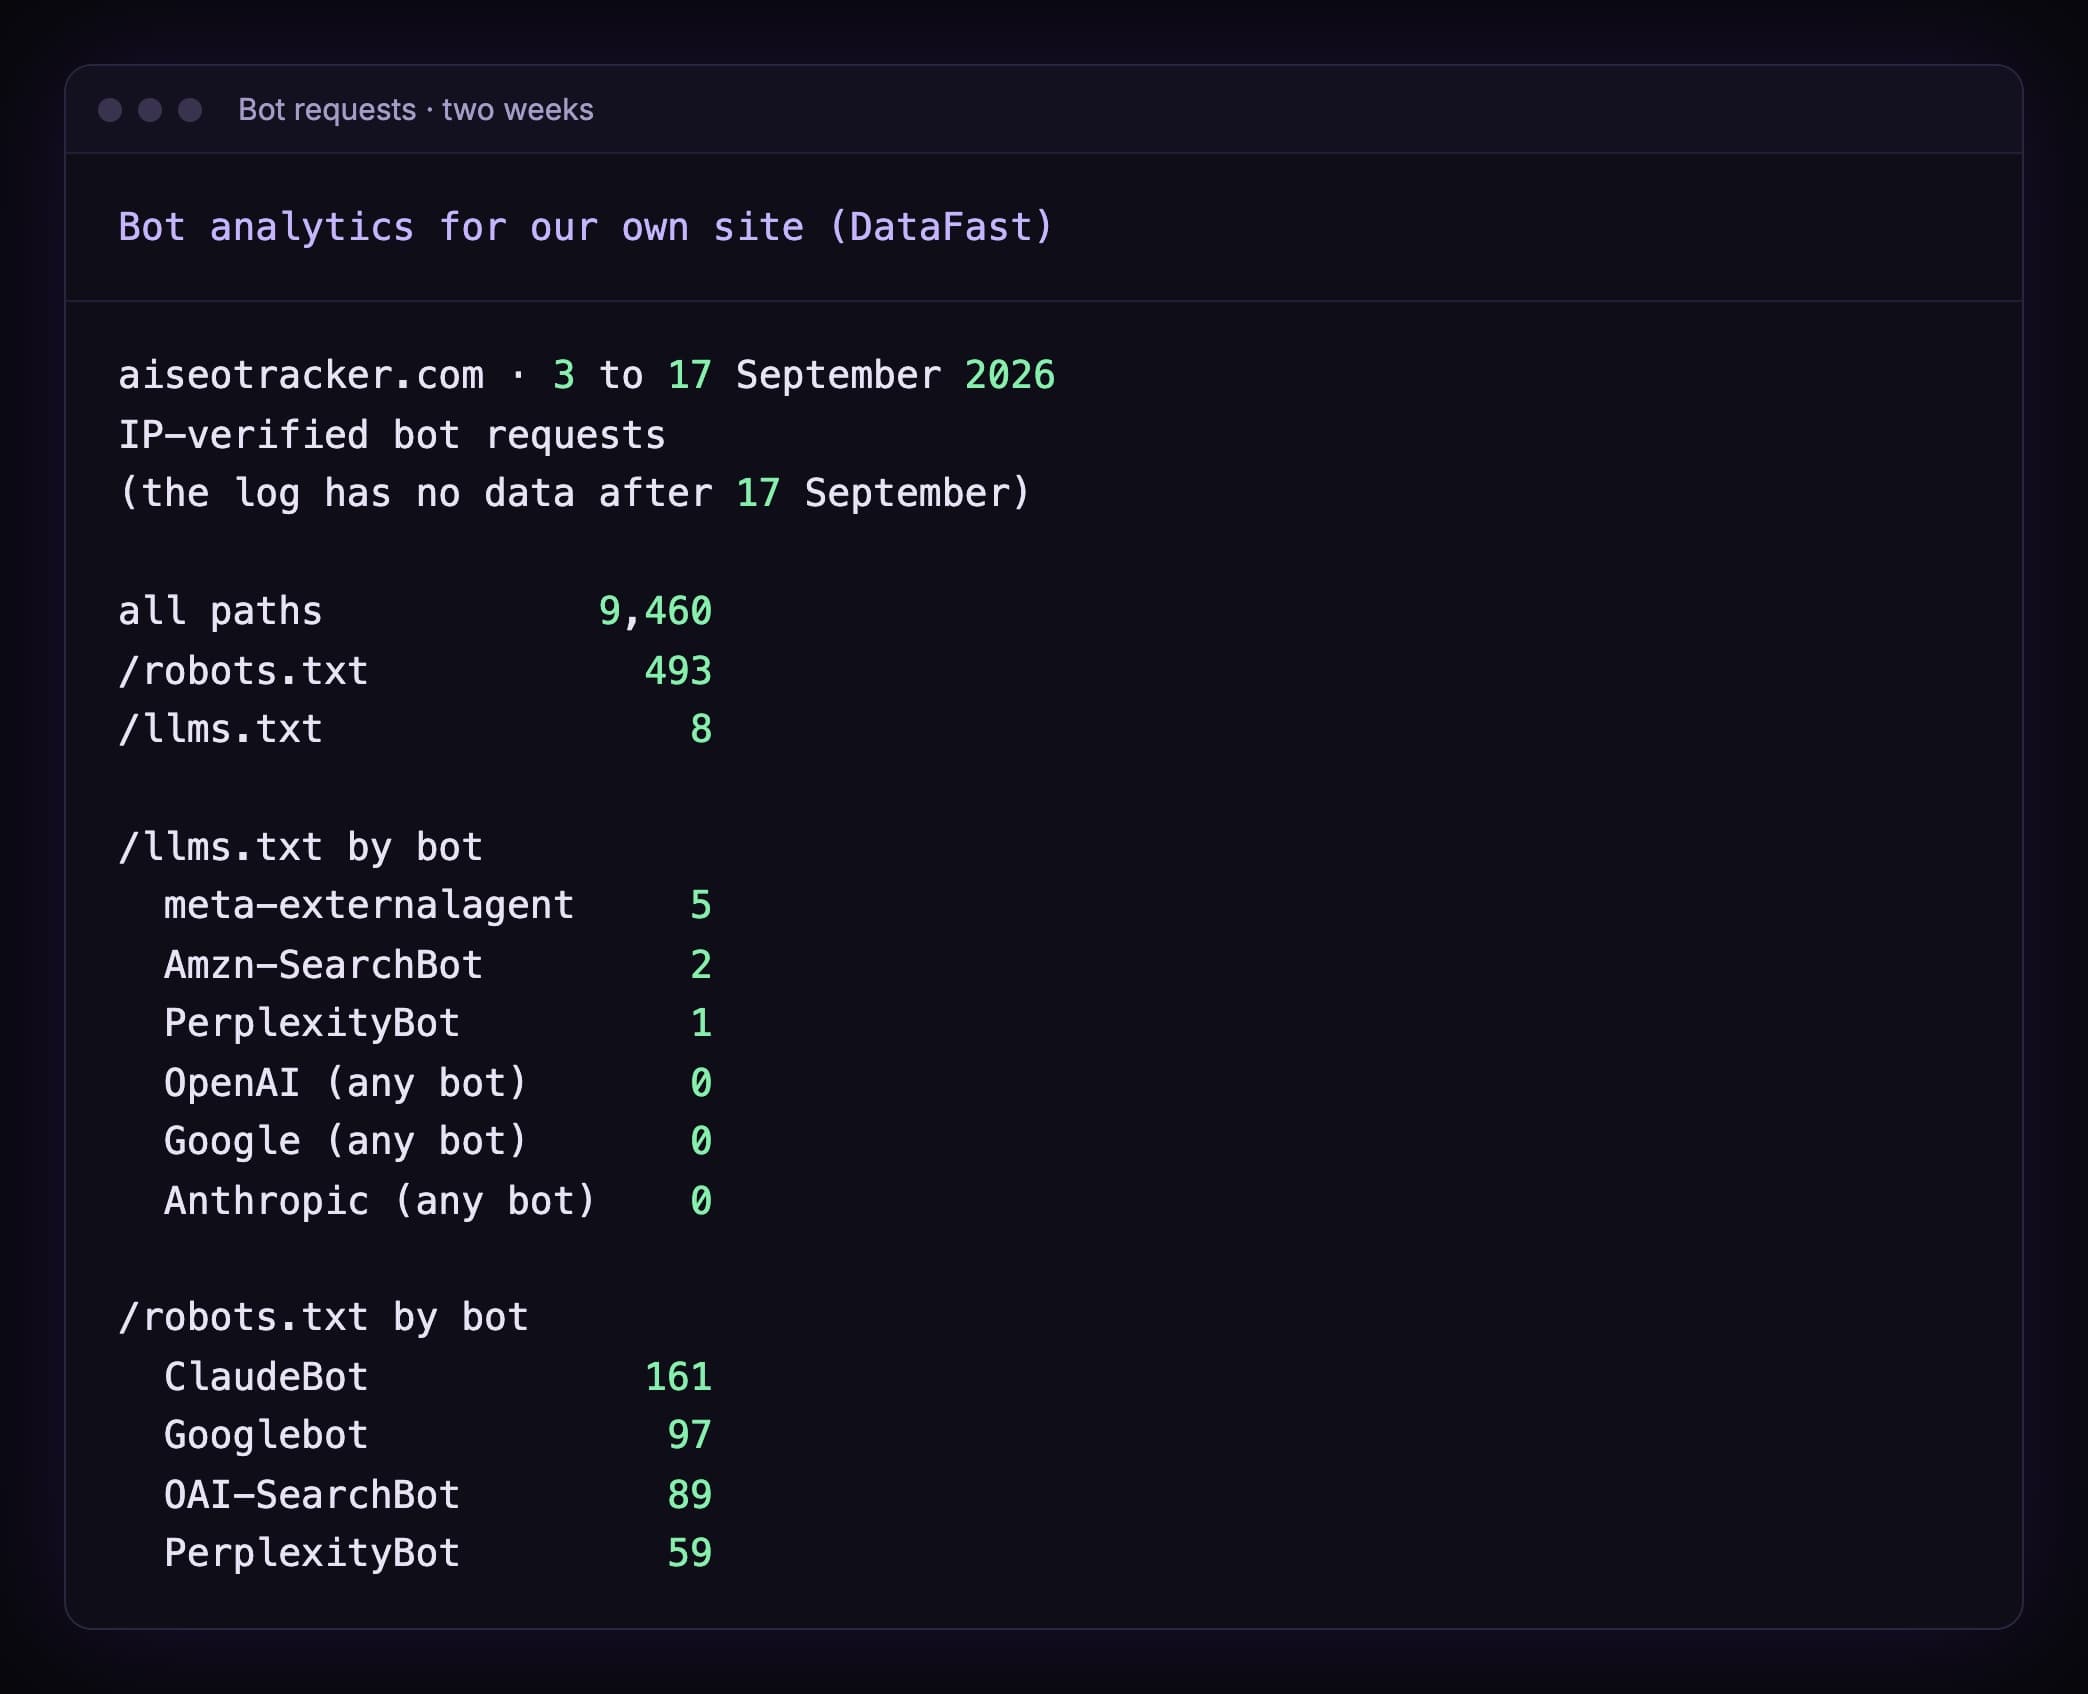The height and width of the screenshot is (1694, 2088).
Task: Click the value 161 for ClaudeBot
Action: [x=678, y=1377]
